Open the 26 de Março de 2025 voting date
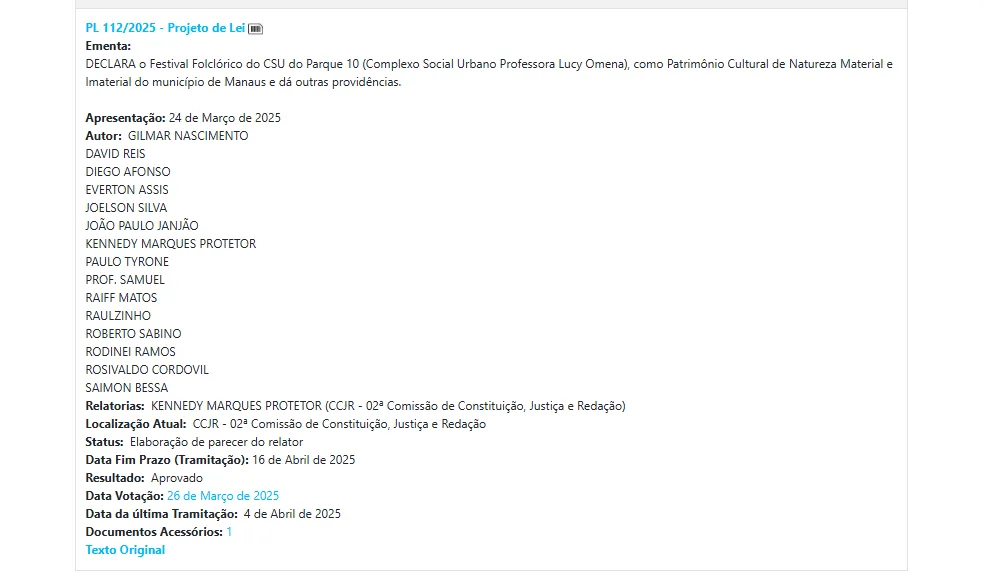Viewport: 984px width, 584px height. point(223,496)
